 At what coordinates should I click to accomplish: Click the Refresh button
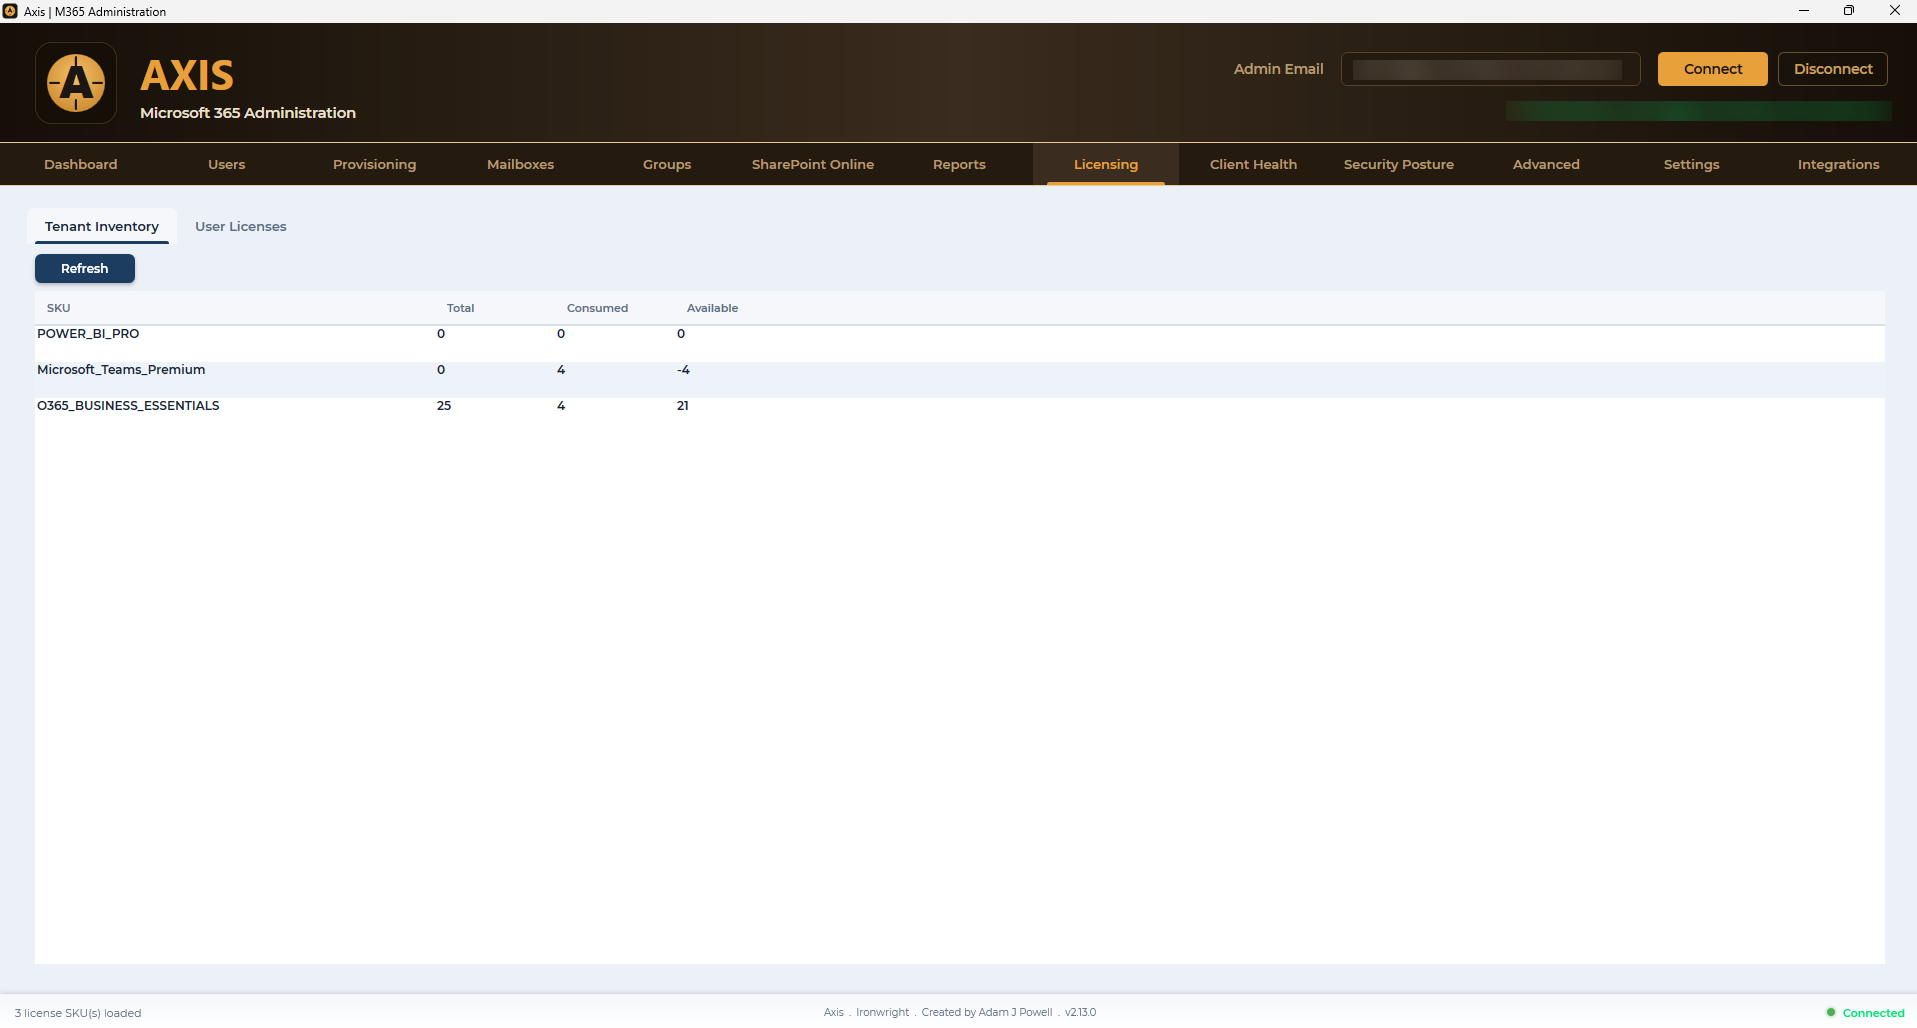click(x=85, y=268)
